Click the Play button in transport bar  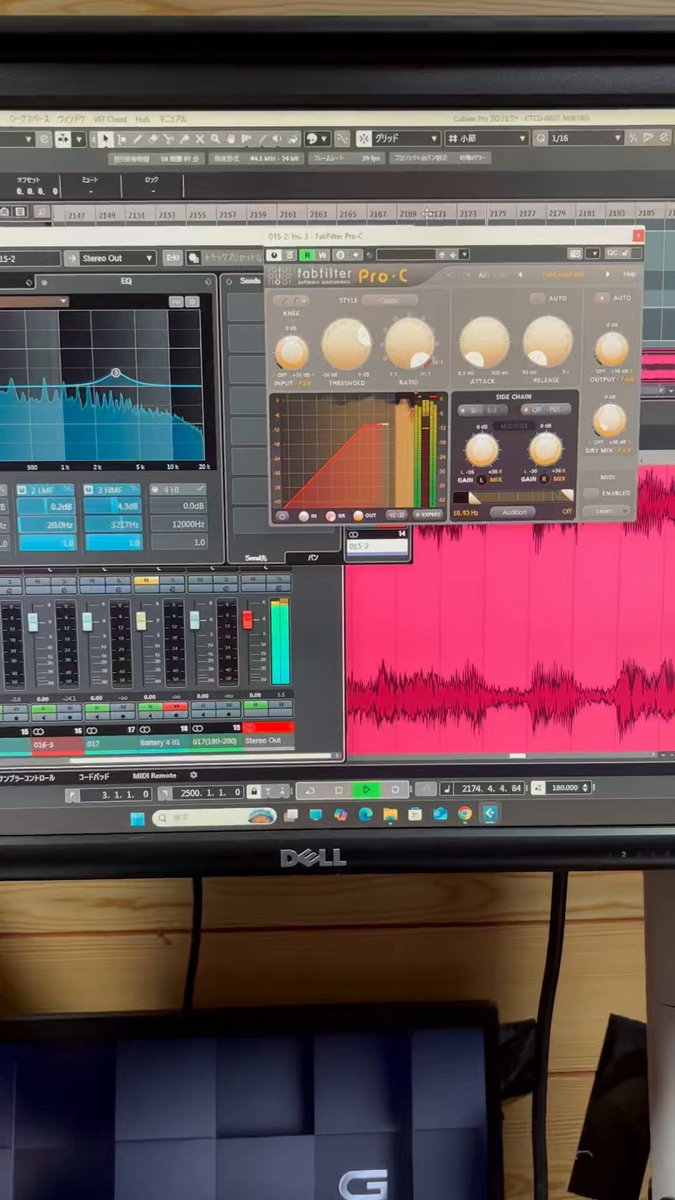click(367, 789)
